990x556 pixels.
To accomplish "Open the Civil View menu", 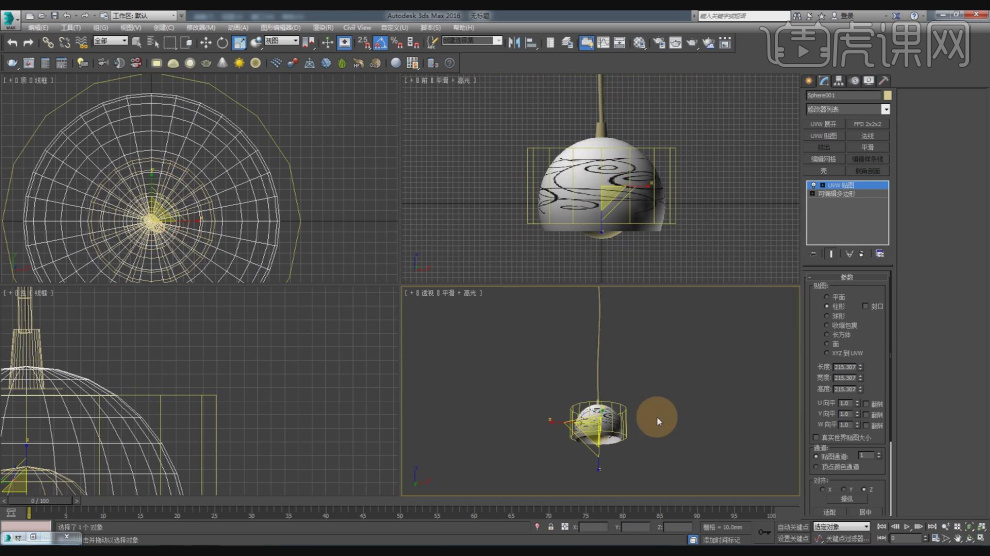I will [x=357, y=28].
